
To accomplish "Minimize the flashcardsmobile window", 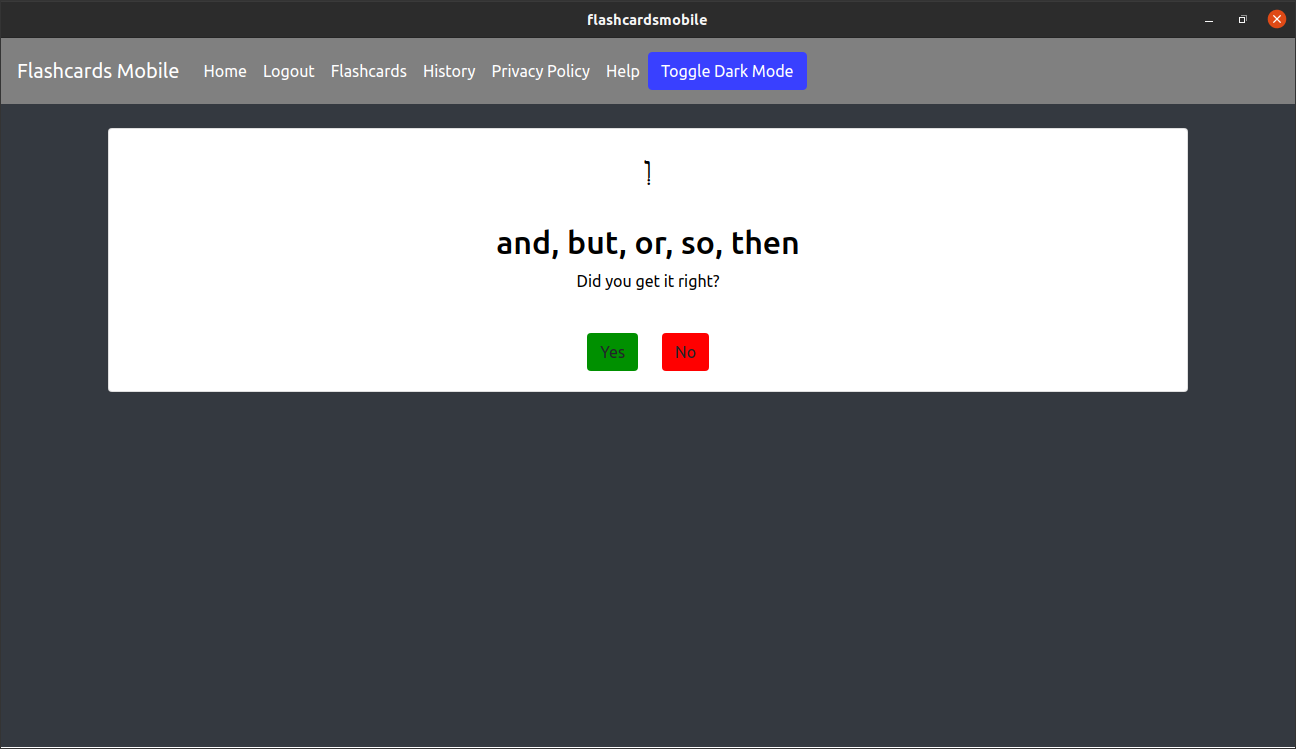I will click(1208, 19).
